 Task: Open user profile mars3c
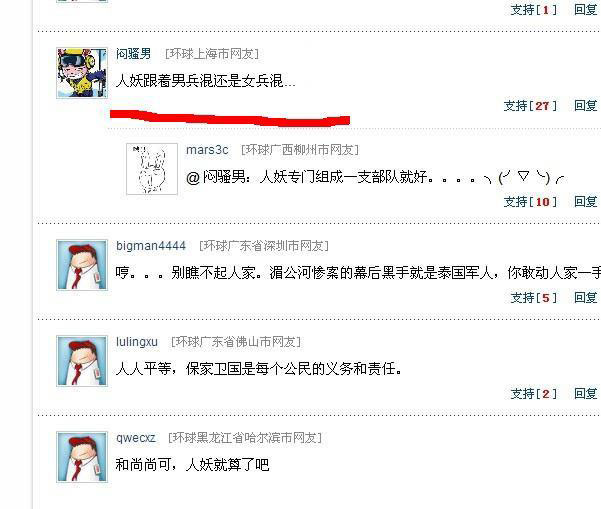[207, 149]
